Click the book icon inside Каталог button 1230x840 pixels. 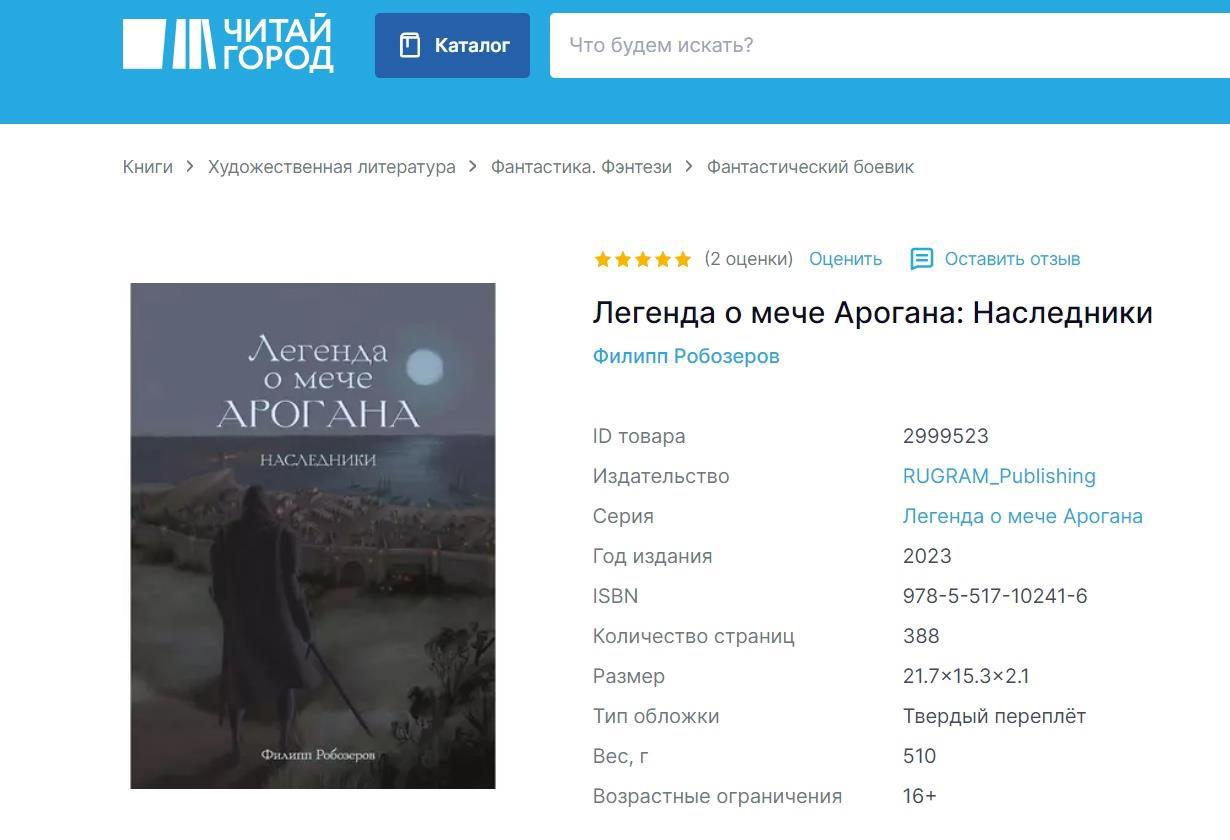pos(410,45)
